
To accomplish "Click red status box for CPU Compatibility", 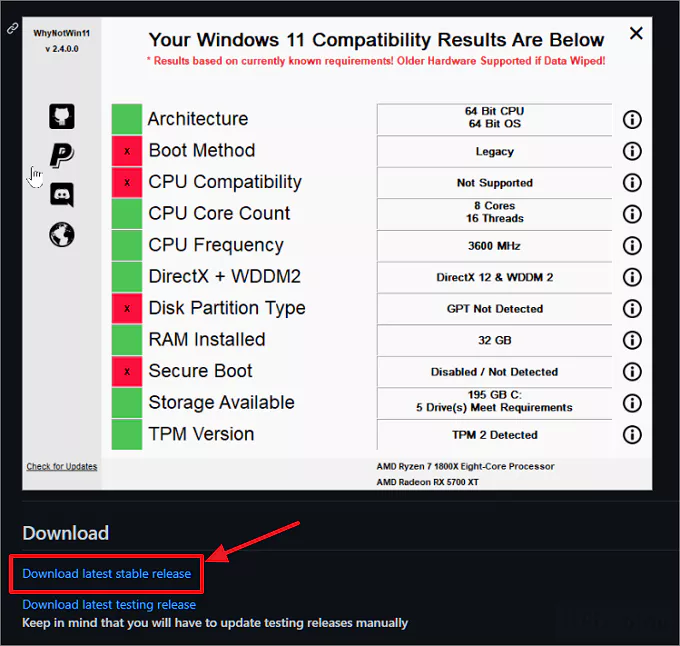I will tap(127, 183).
